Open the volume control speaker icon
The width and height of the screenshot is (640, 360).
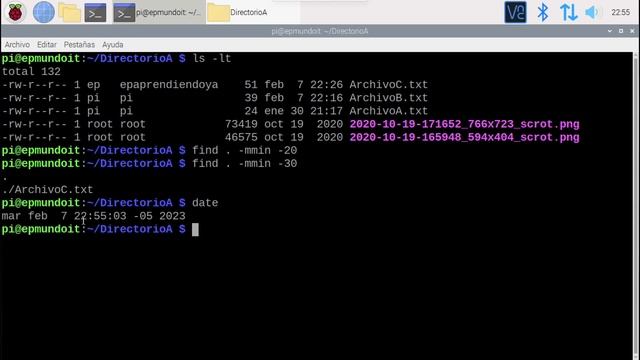click(592, 12)
